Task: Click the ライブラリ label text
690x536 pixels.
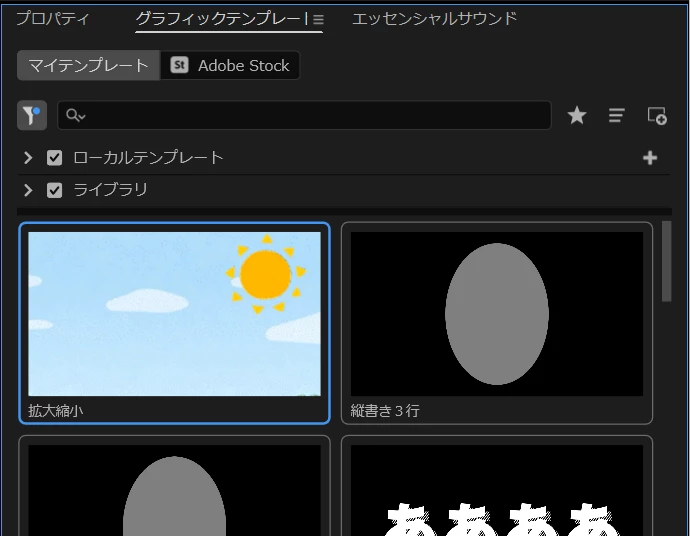Action: 110,190
